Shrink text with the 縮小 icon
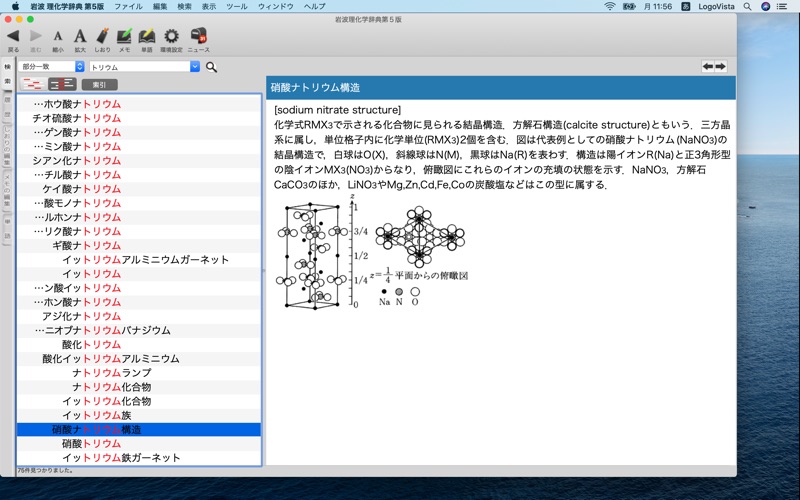 click(x=58, y=36)
